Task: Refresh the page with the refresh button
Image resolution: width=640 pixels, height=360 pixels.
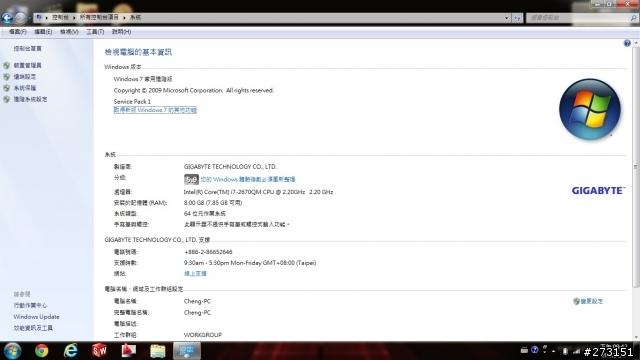Action: (x=517, y=18)
